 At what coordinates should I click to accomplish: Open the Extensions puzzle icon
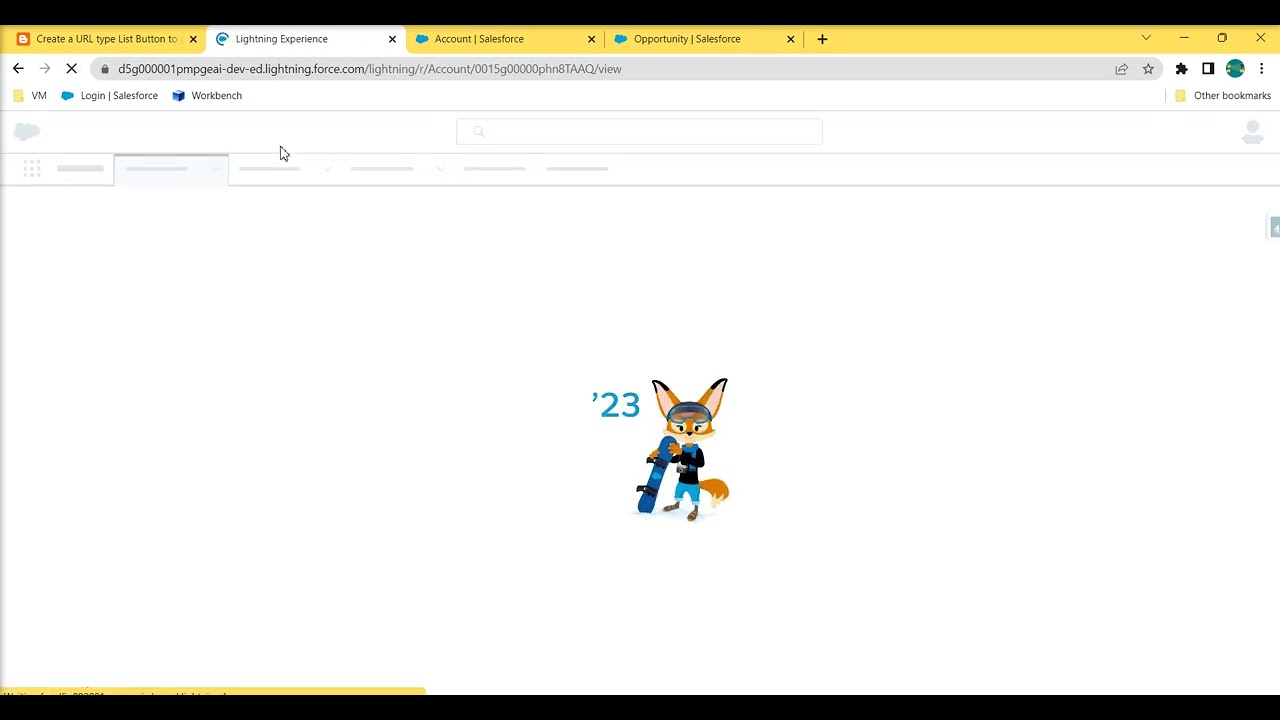pyautogui.click(x=1181, y=69)
